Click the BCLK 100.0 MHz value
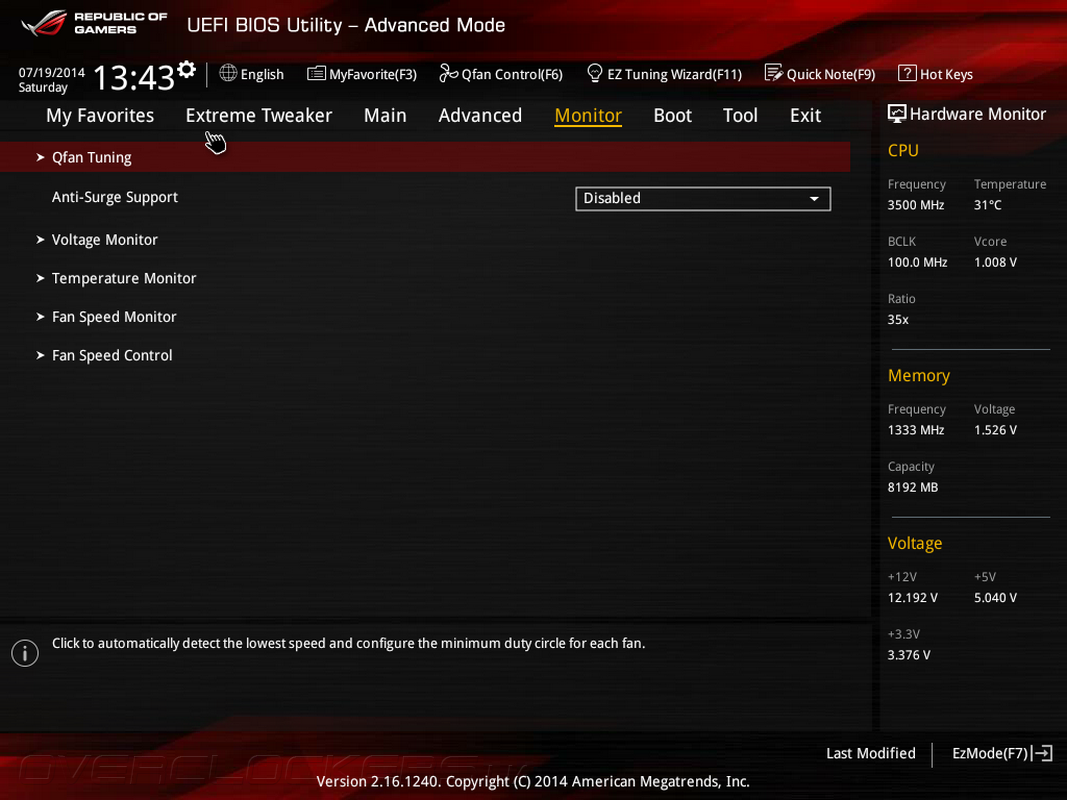This screenshot has height=800, width=1067. (x=917, y=262)
